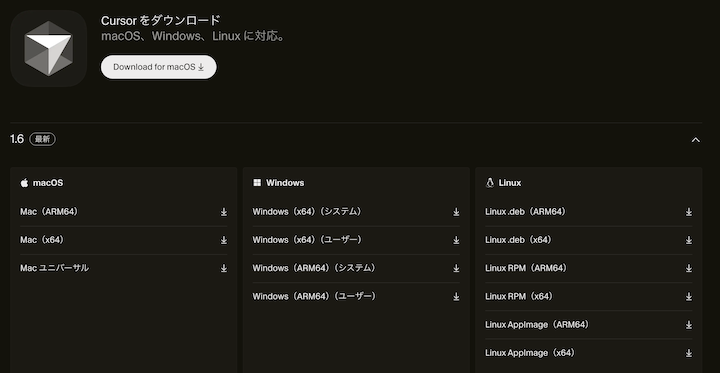Click the Download for macOS button
Viewport: 720px width, 373px height.
tap(158, 67)
